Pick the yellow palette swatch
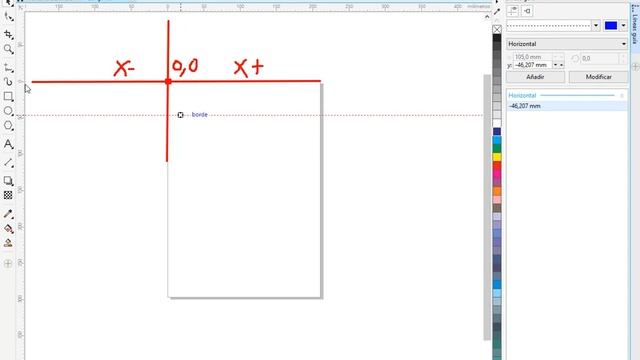The height and width of the screenshot is (360, 640). [x=497, y=157]
